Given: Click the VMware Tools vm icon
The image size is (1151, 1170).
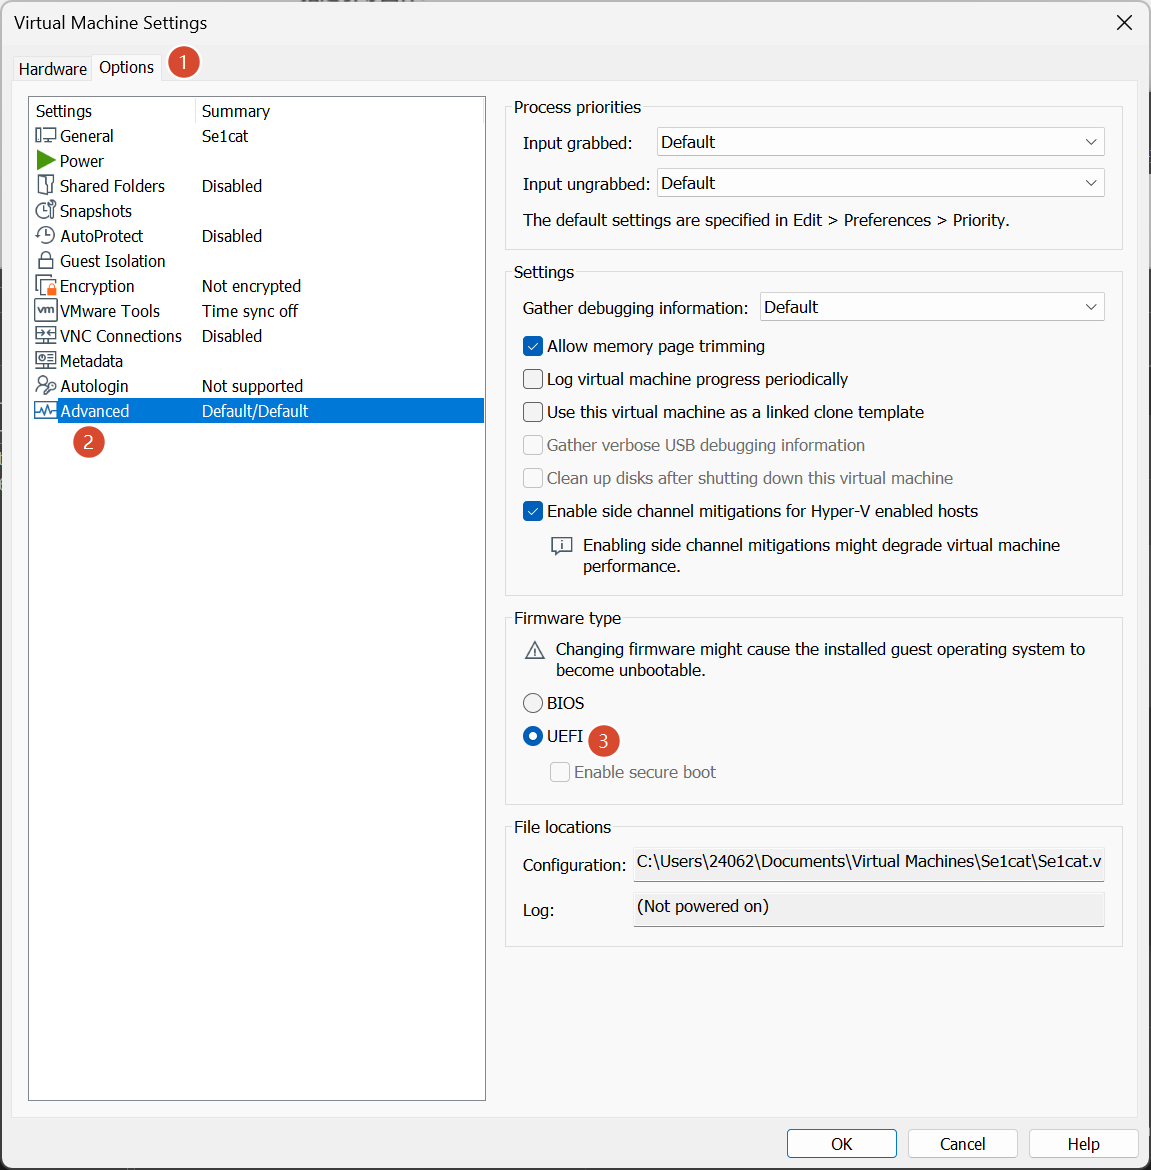Looking at the screenshot, I should (46, 310).
